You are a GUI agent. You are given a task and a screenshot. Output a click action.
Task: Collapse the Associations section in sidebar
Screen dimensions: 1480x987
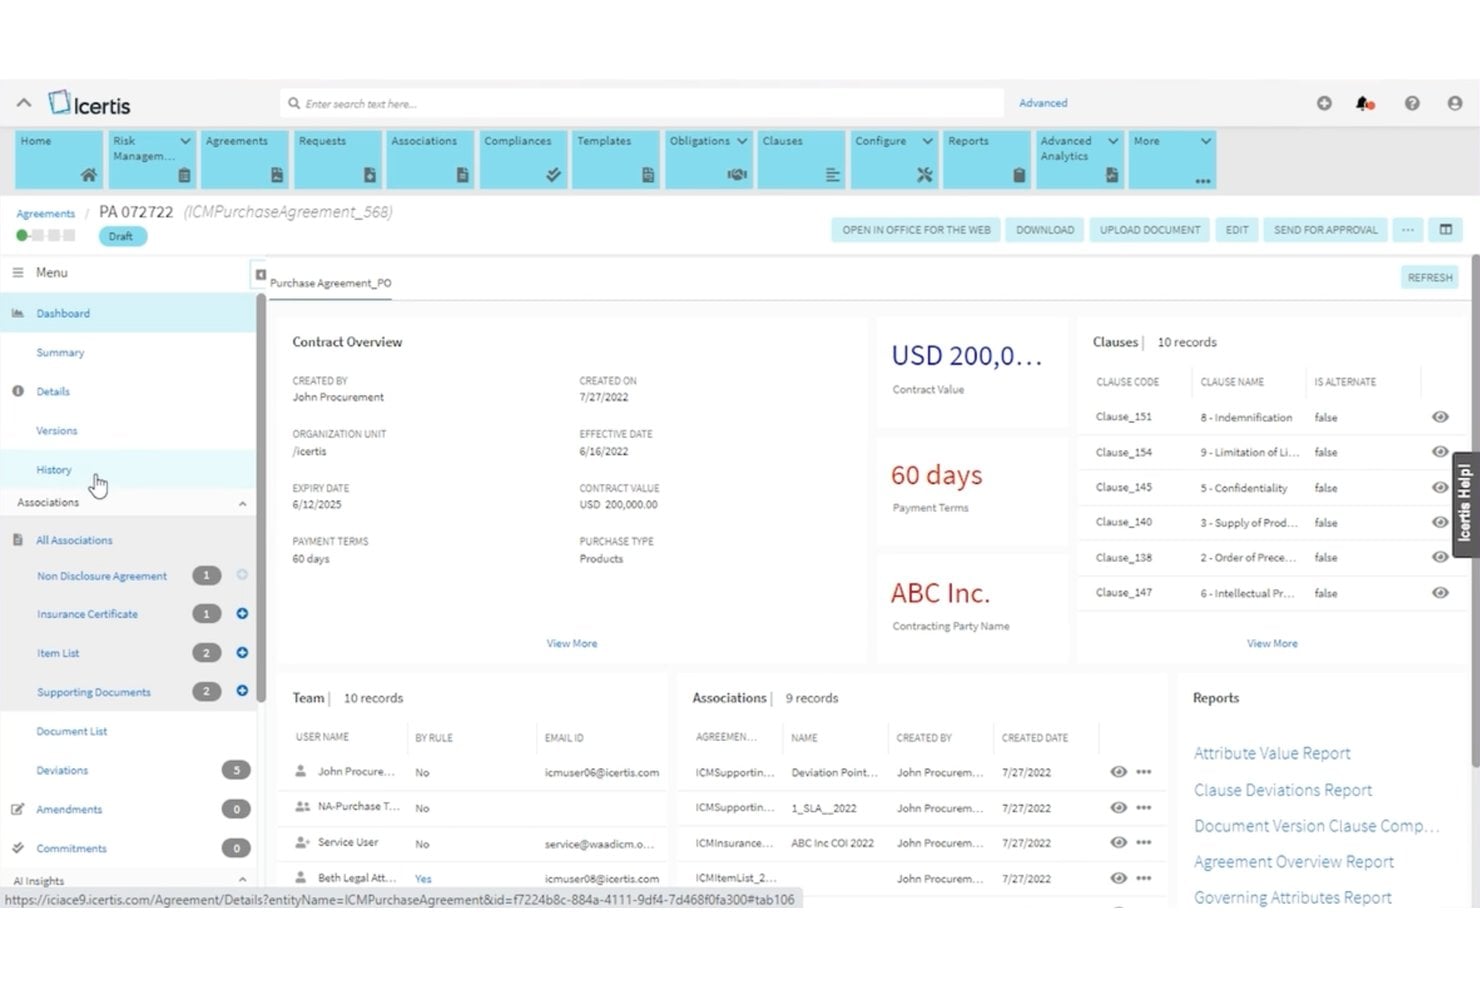pyautogui.click(x=242, y=503)
